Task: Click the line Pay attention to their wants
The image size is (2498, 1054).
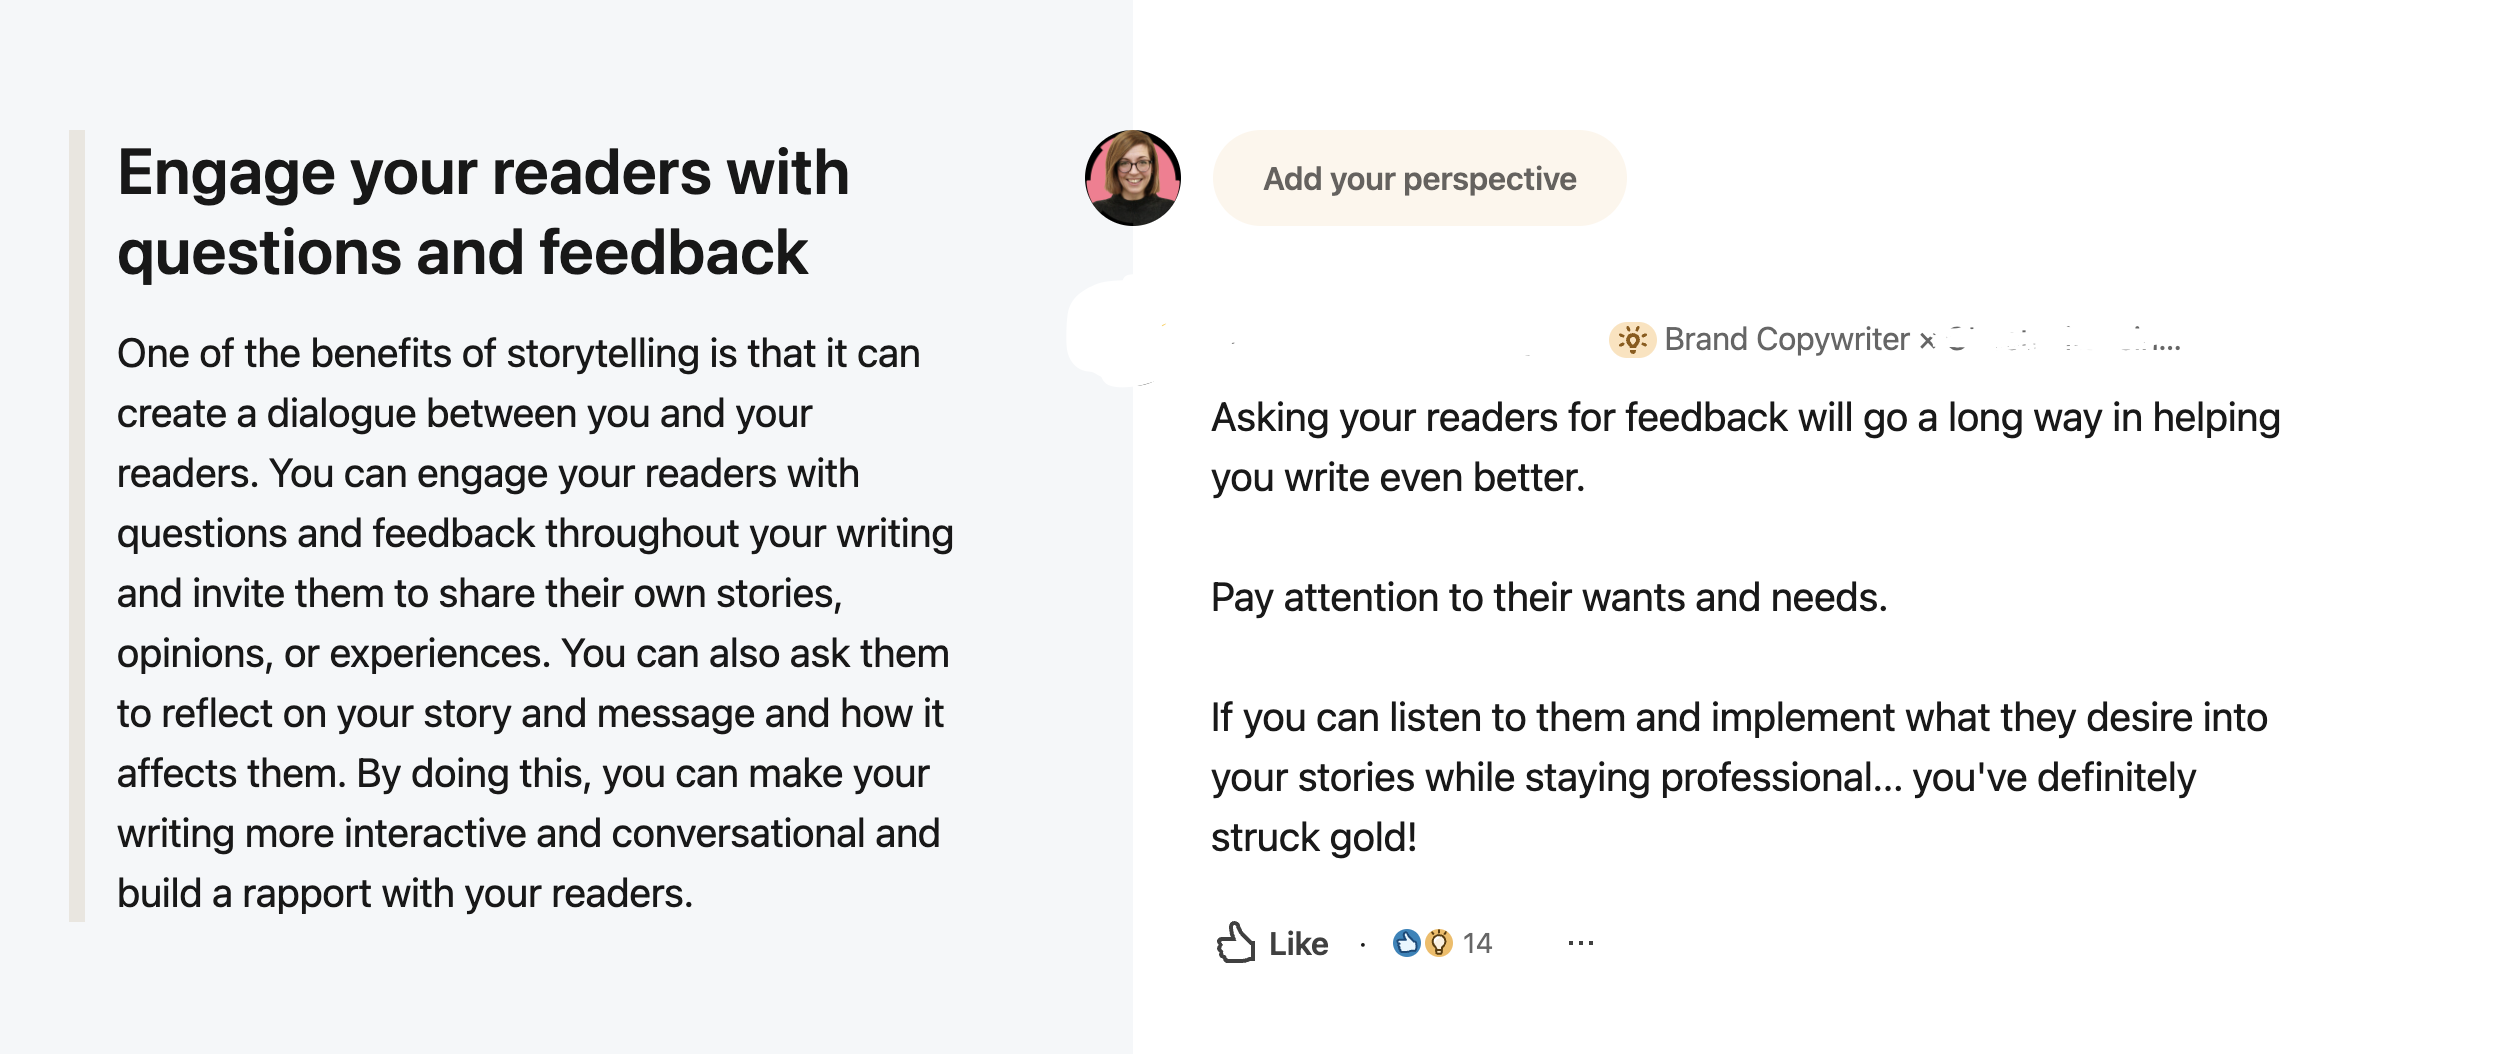Action: [x=1548, y=598]
